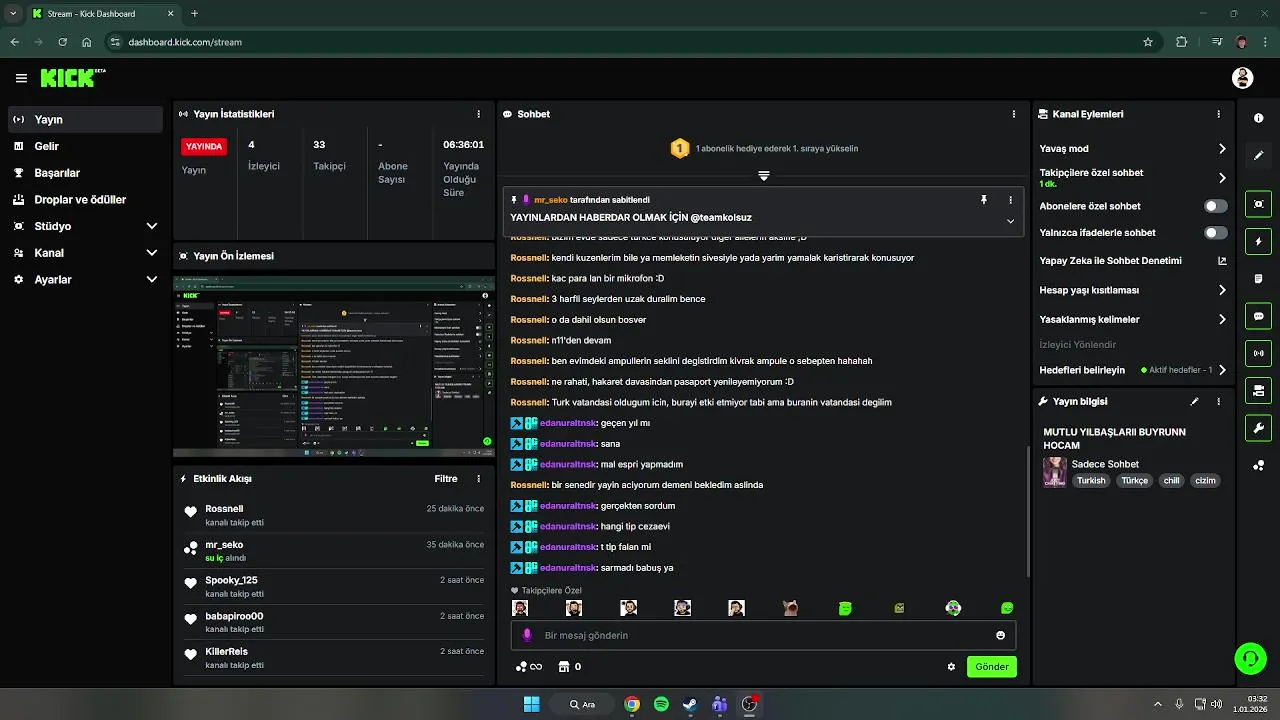Open Yapay Zeka ile Sohbet Denetimi external link
1280x720 pixels.
(x=1222, y=261)
